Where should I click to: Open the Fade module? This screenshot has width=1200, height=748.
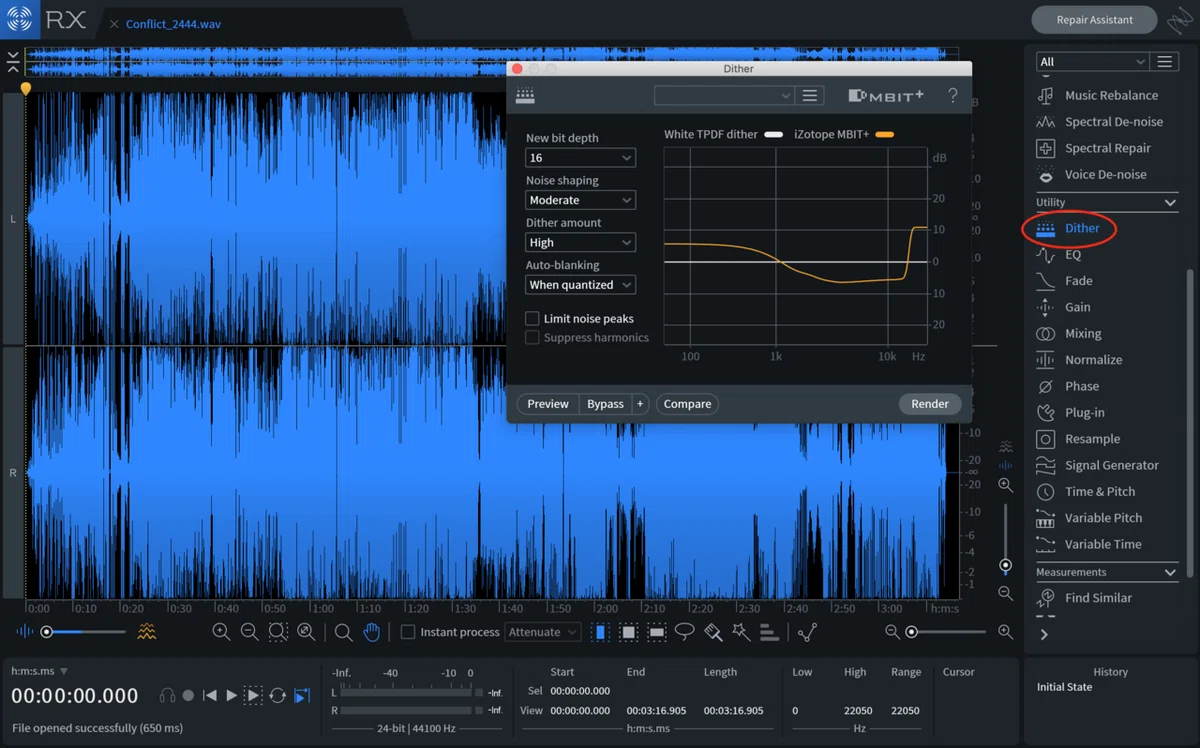[x=1064, y=281]
